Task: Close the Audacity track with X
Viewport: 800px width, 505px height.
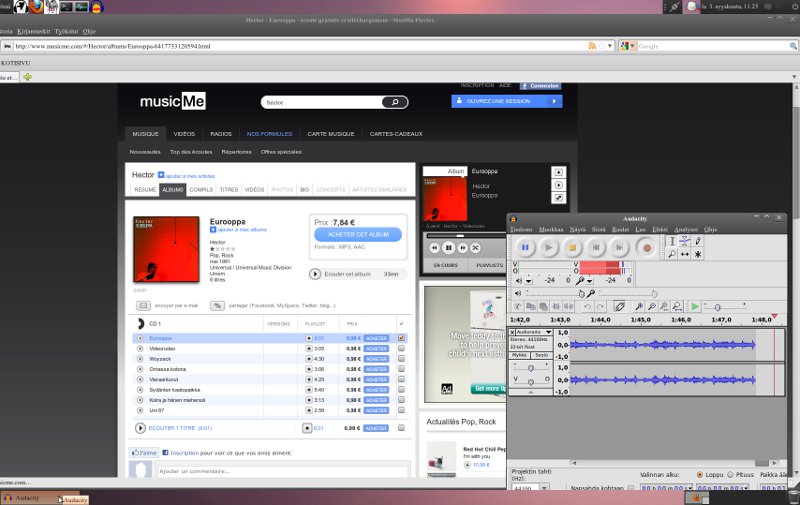Action: pyautogui.click(x=512, y=332)
